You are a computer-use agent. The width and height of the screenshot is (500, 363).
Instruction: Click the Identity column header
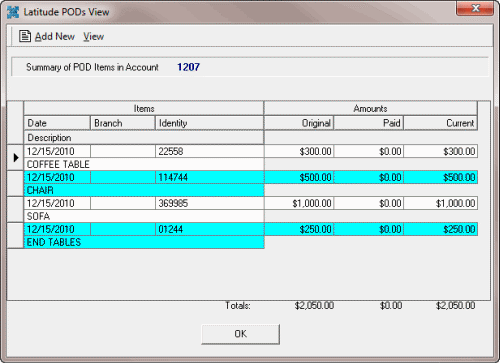coord(209,123)
